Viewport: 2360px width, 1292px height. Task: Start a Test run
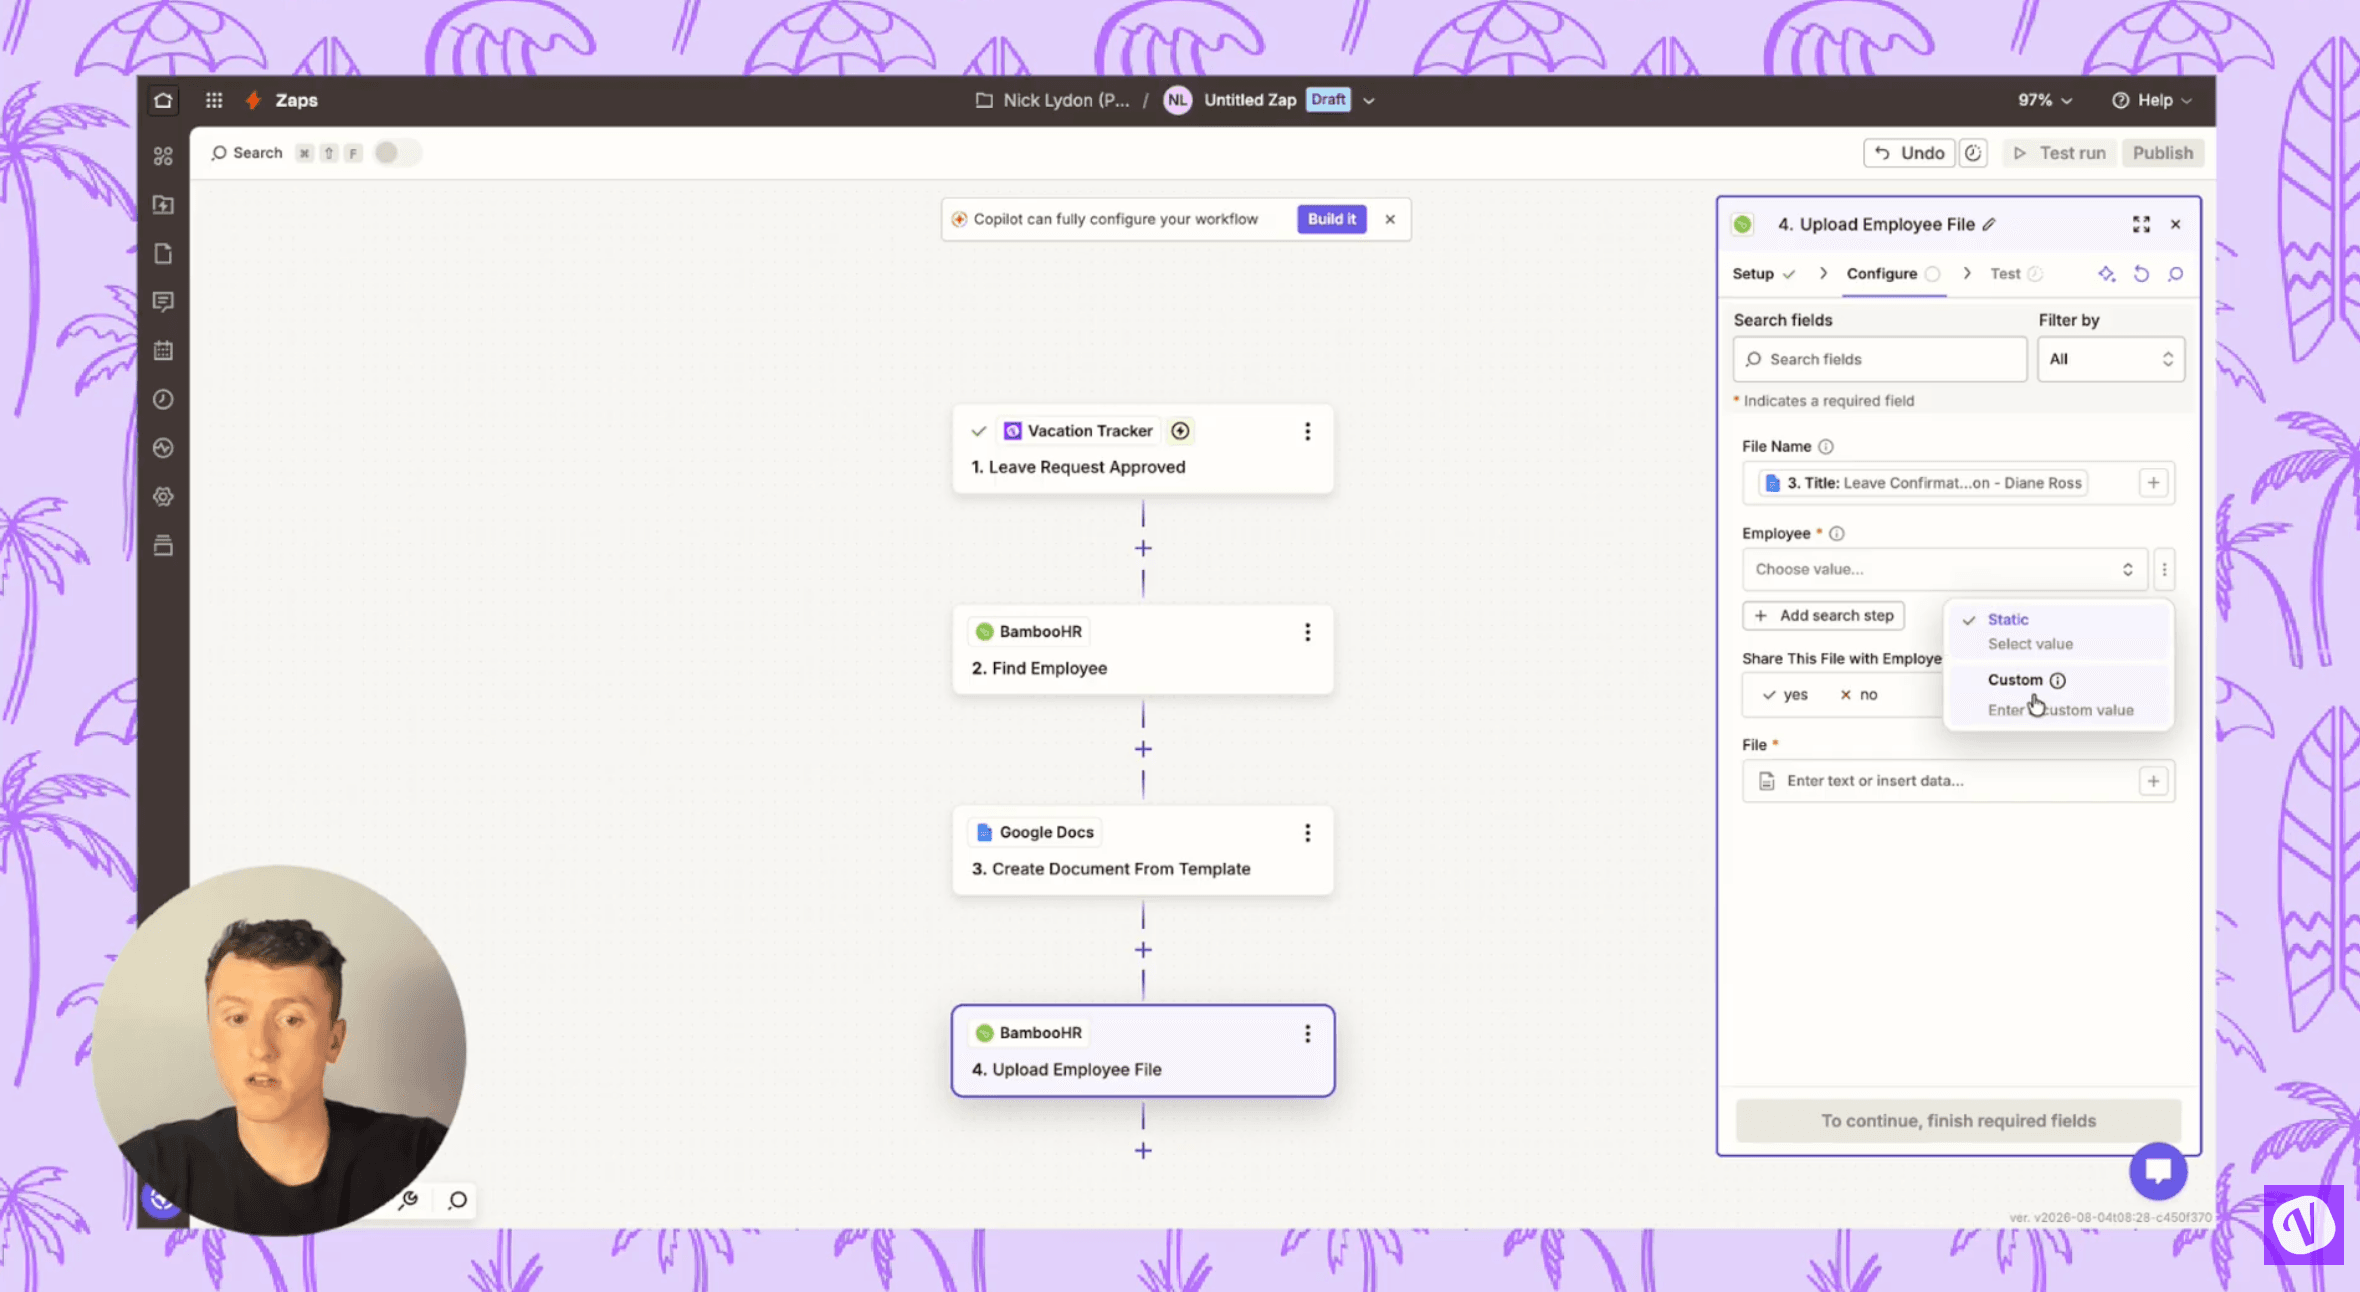click(2059, 153)
